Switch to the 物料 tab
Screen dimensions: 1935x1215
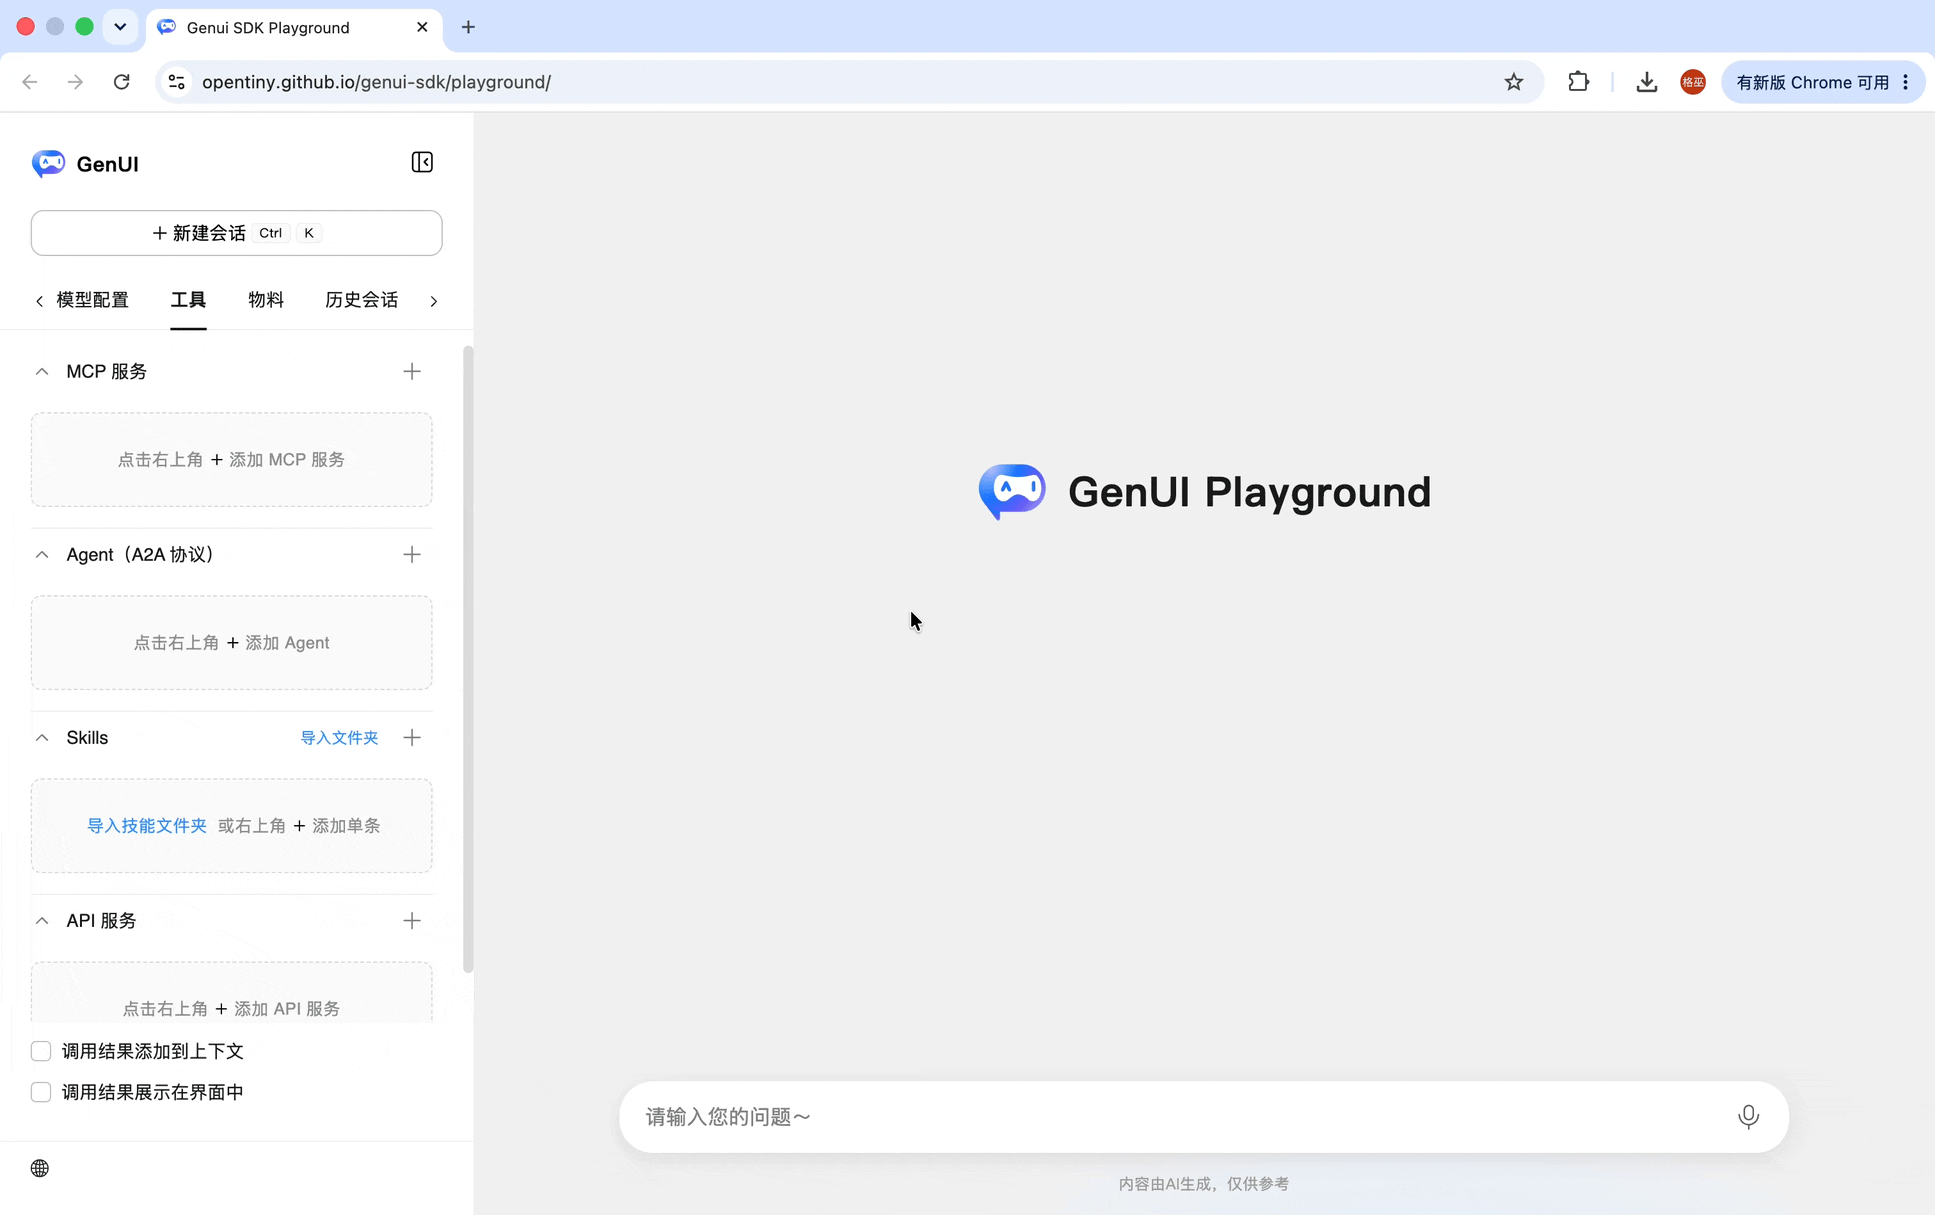266,300
